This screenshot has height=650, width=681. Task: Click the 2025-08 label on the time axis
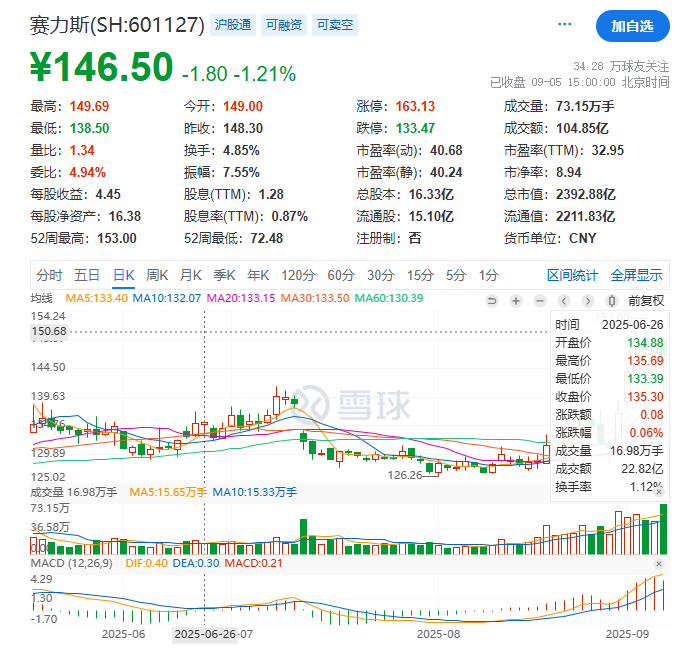coord(438,634)
